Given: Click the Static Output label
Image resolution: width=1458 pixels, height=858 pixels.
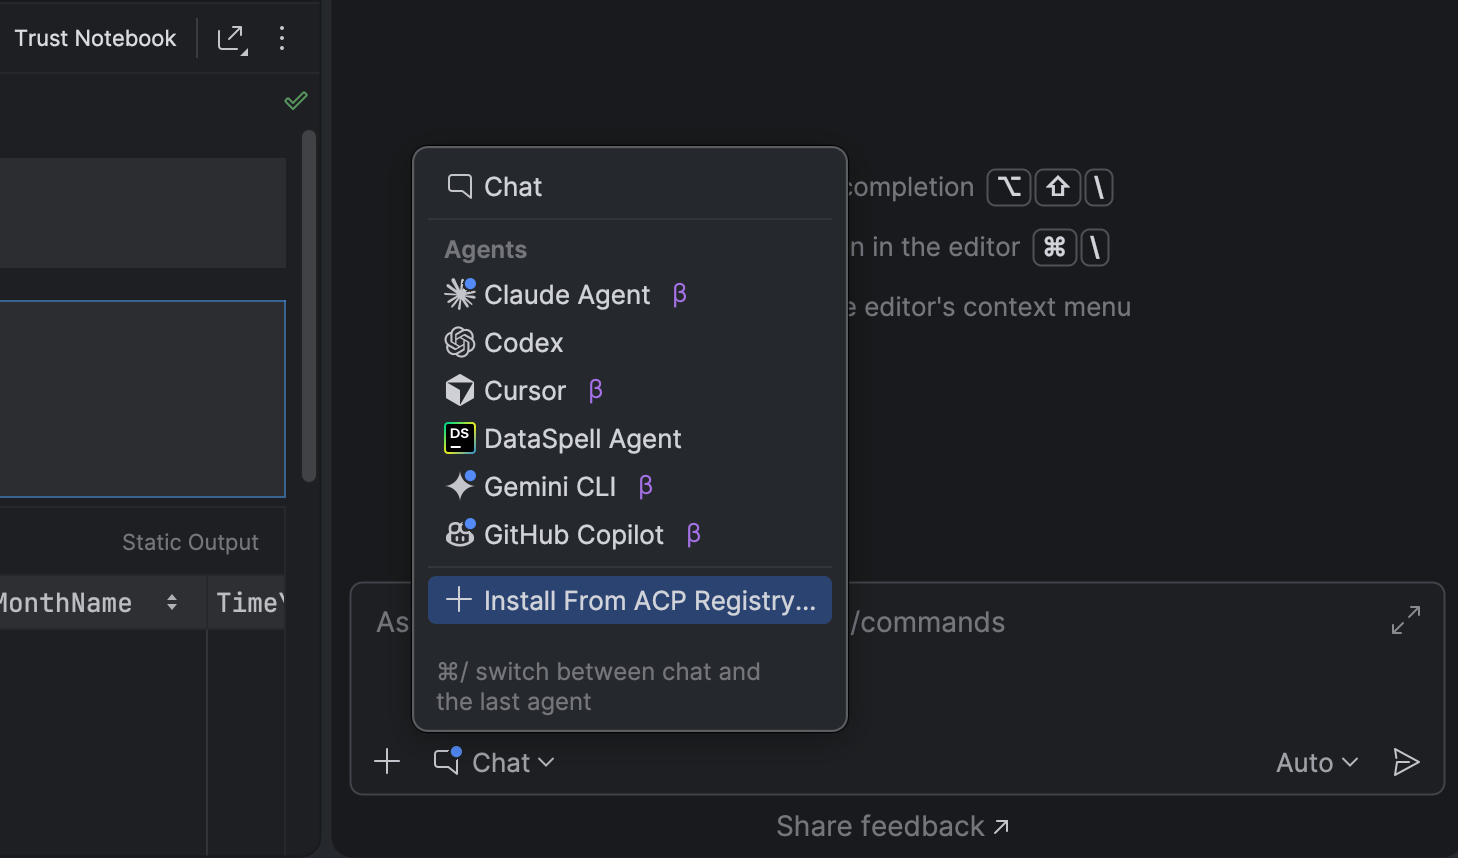Looking at the screenshot, I should coord(190,542).
